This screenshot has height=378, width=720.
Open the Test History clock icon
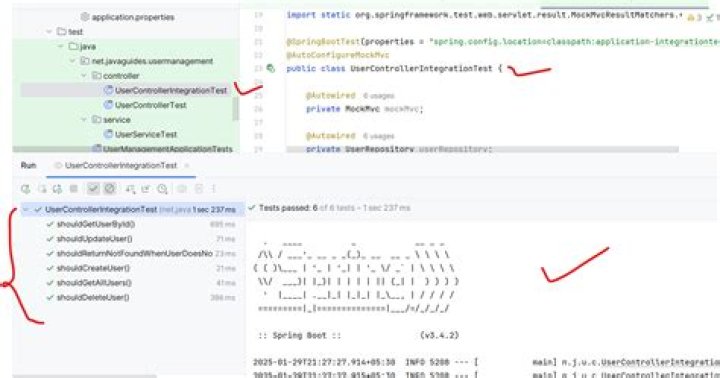[163, 189]
